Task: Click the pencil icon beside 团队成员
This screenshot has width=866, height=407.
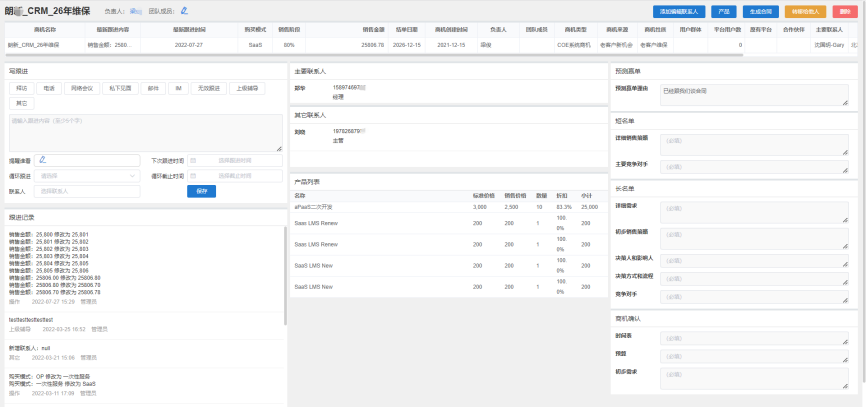Action: [184, 10]
